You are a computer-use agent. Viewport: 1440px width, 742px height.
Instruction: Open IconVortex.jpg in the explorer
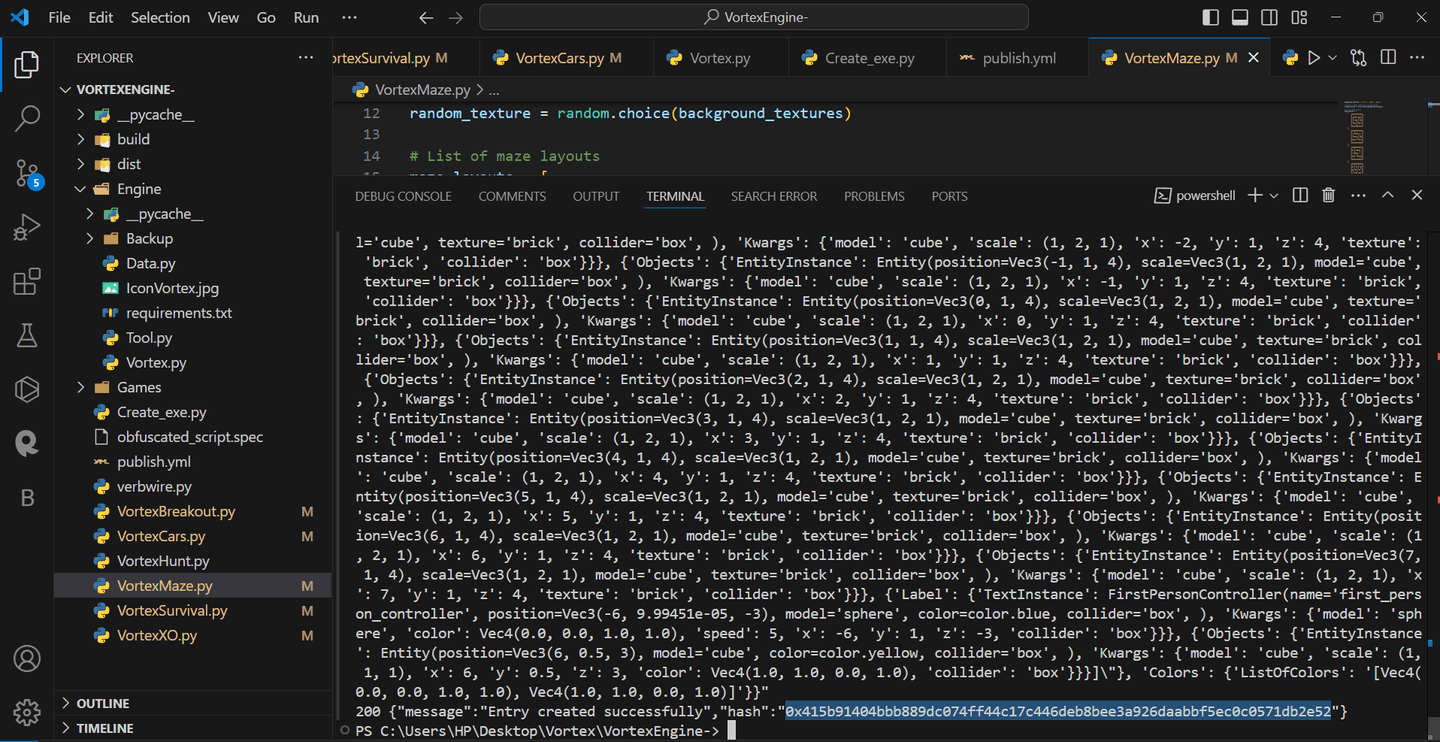coord(193,288)
